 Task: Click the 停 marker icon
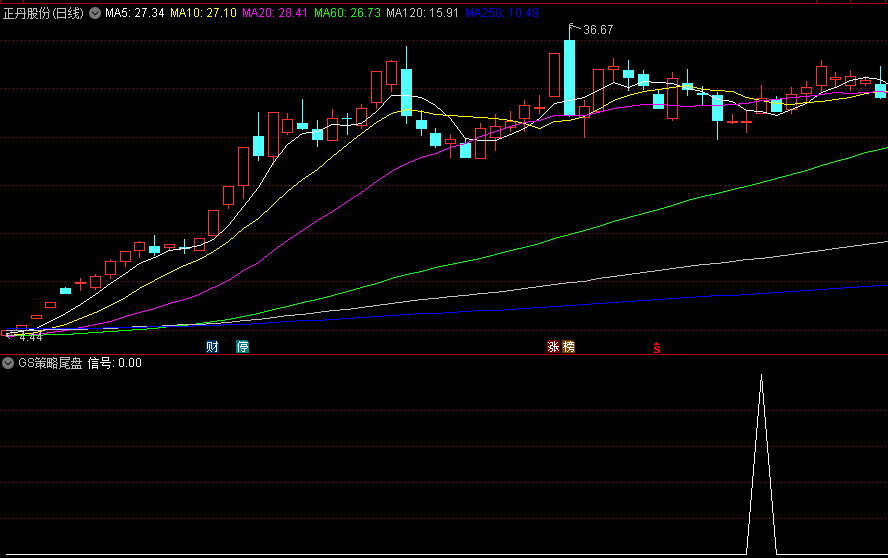pos(242,347)
